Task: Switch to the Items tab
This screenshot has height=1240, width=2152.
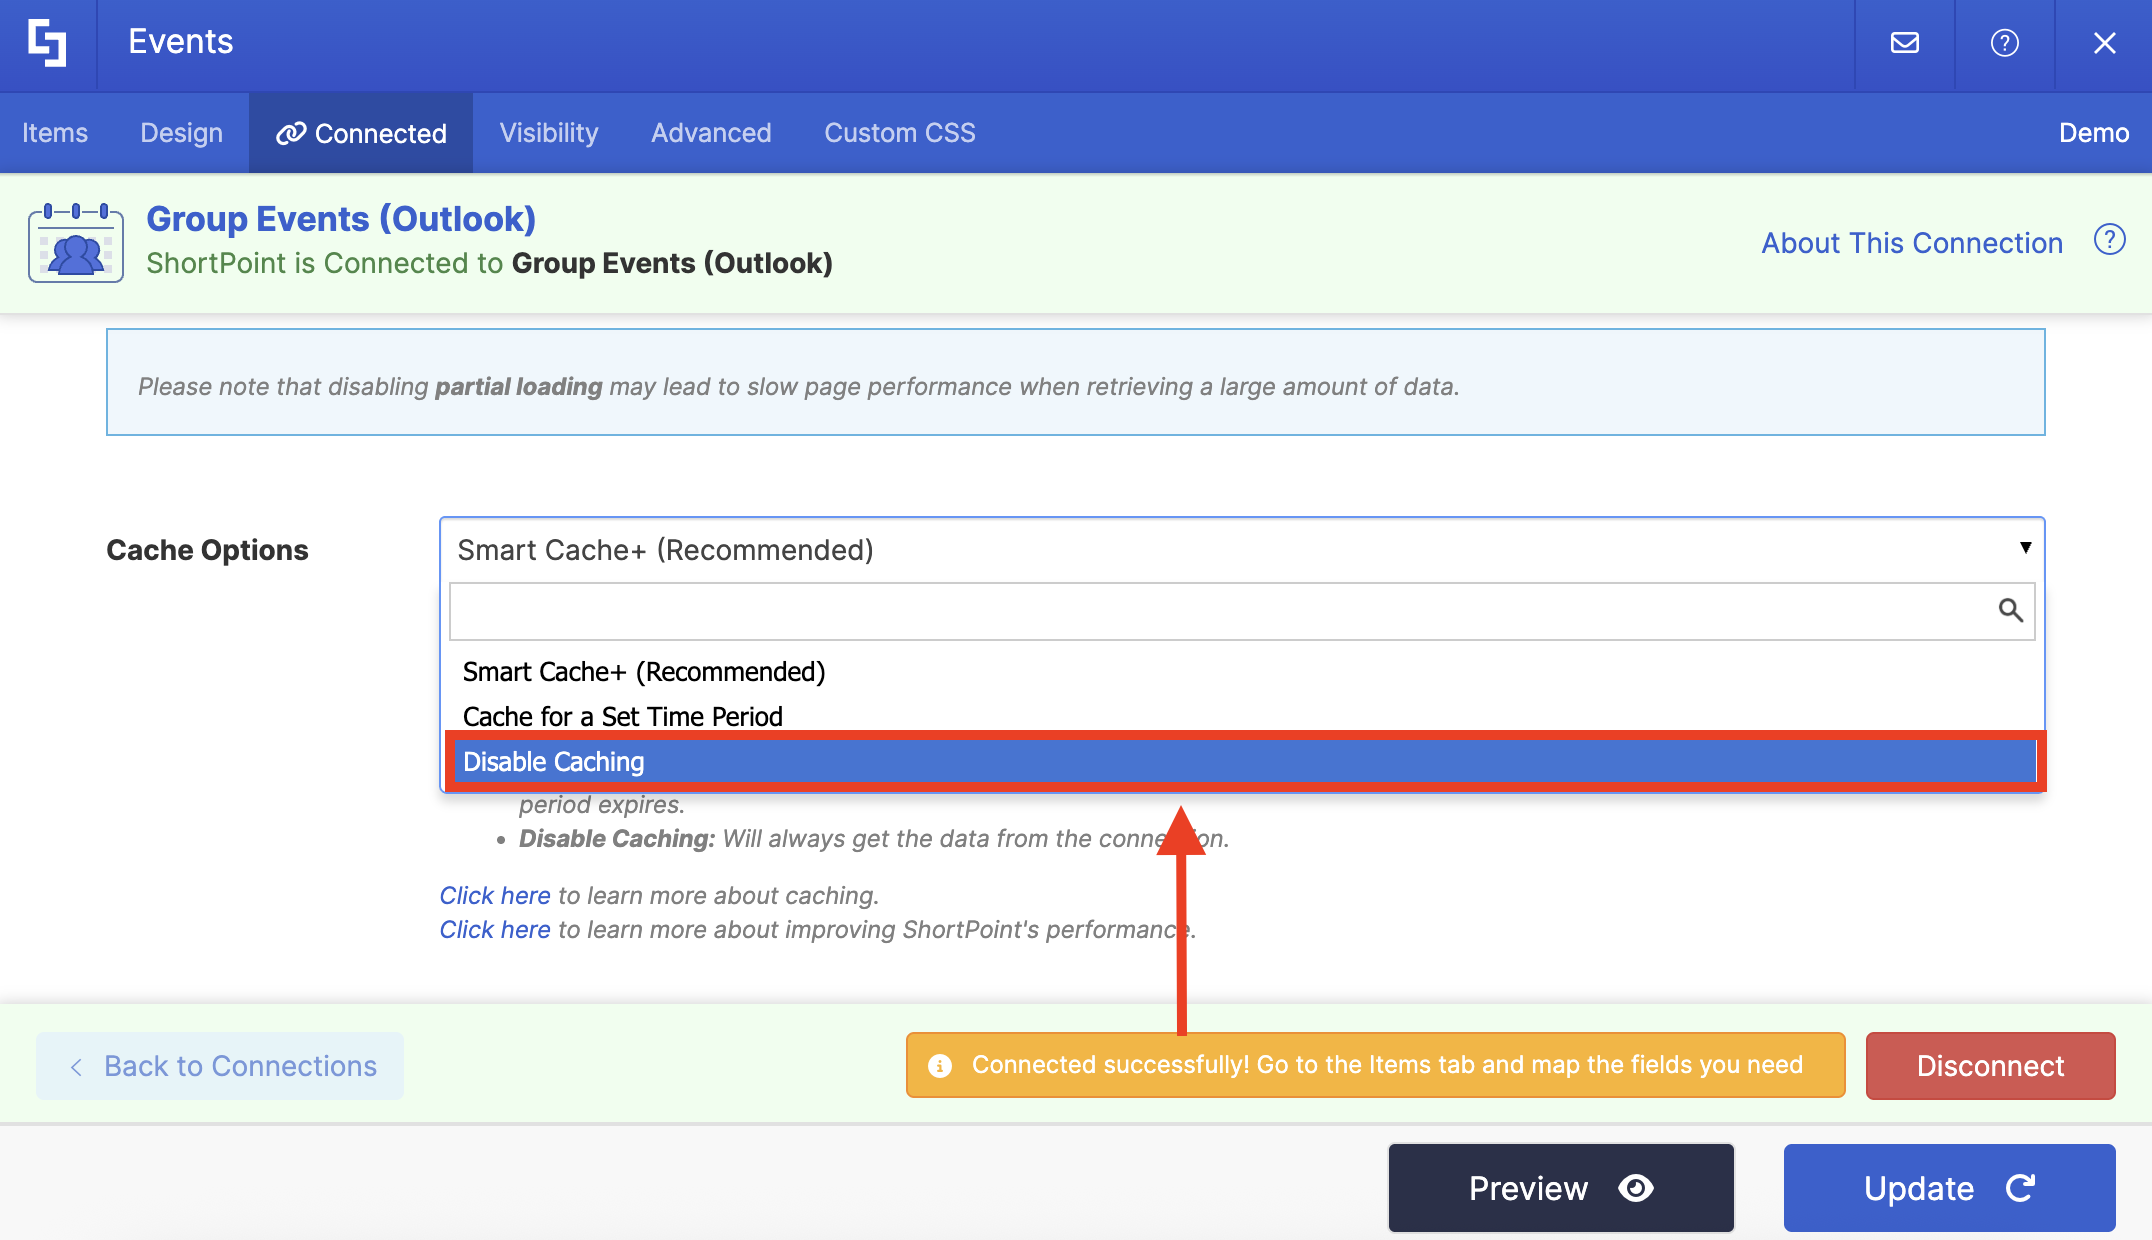Action: coord(55,133)
